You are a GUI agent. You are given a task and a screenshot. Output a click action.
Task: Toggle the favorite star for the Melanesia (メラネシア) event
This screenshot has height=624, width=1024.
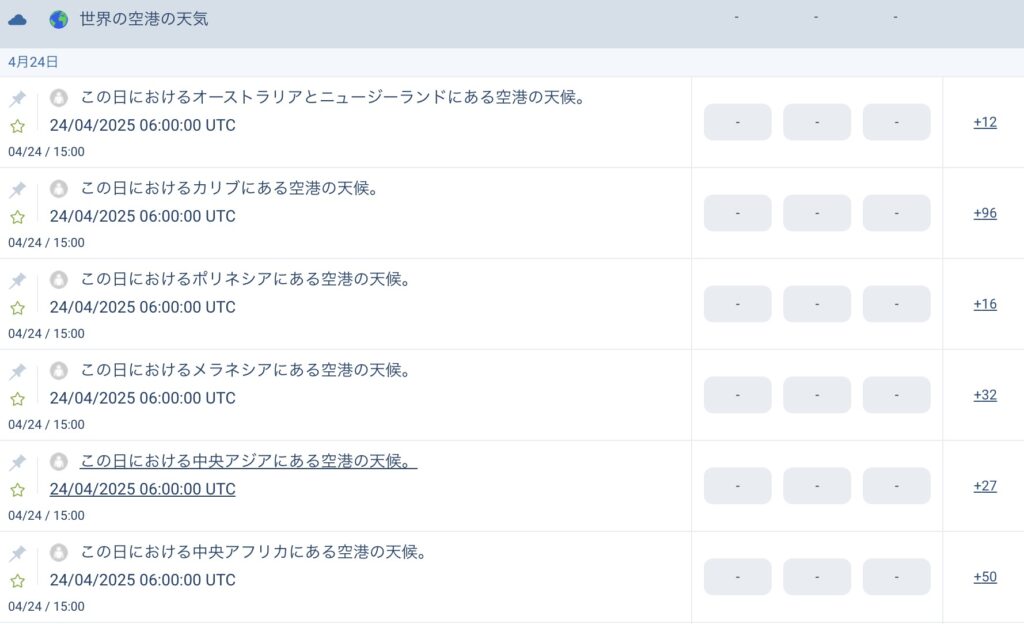pos(18,399)
